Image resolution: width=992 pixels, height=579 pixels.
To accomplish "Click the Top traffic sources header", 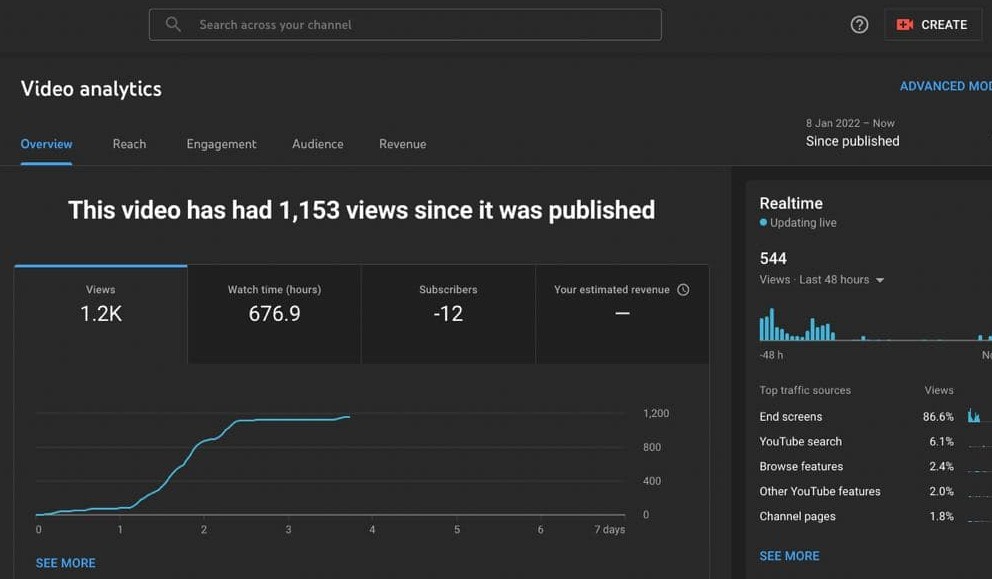I will point(805,390).
